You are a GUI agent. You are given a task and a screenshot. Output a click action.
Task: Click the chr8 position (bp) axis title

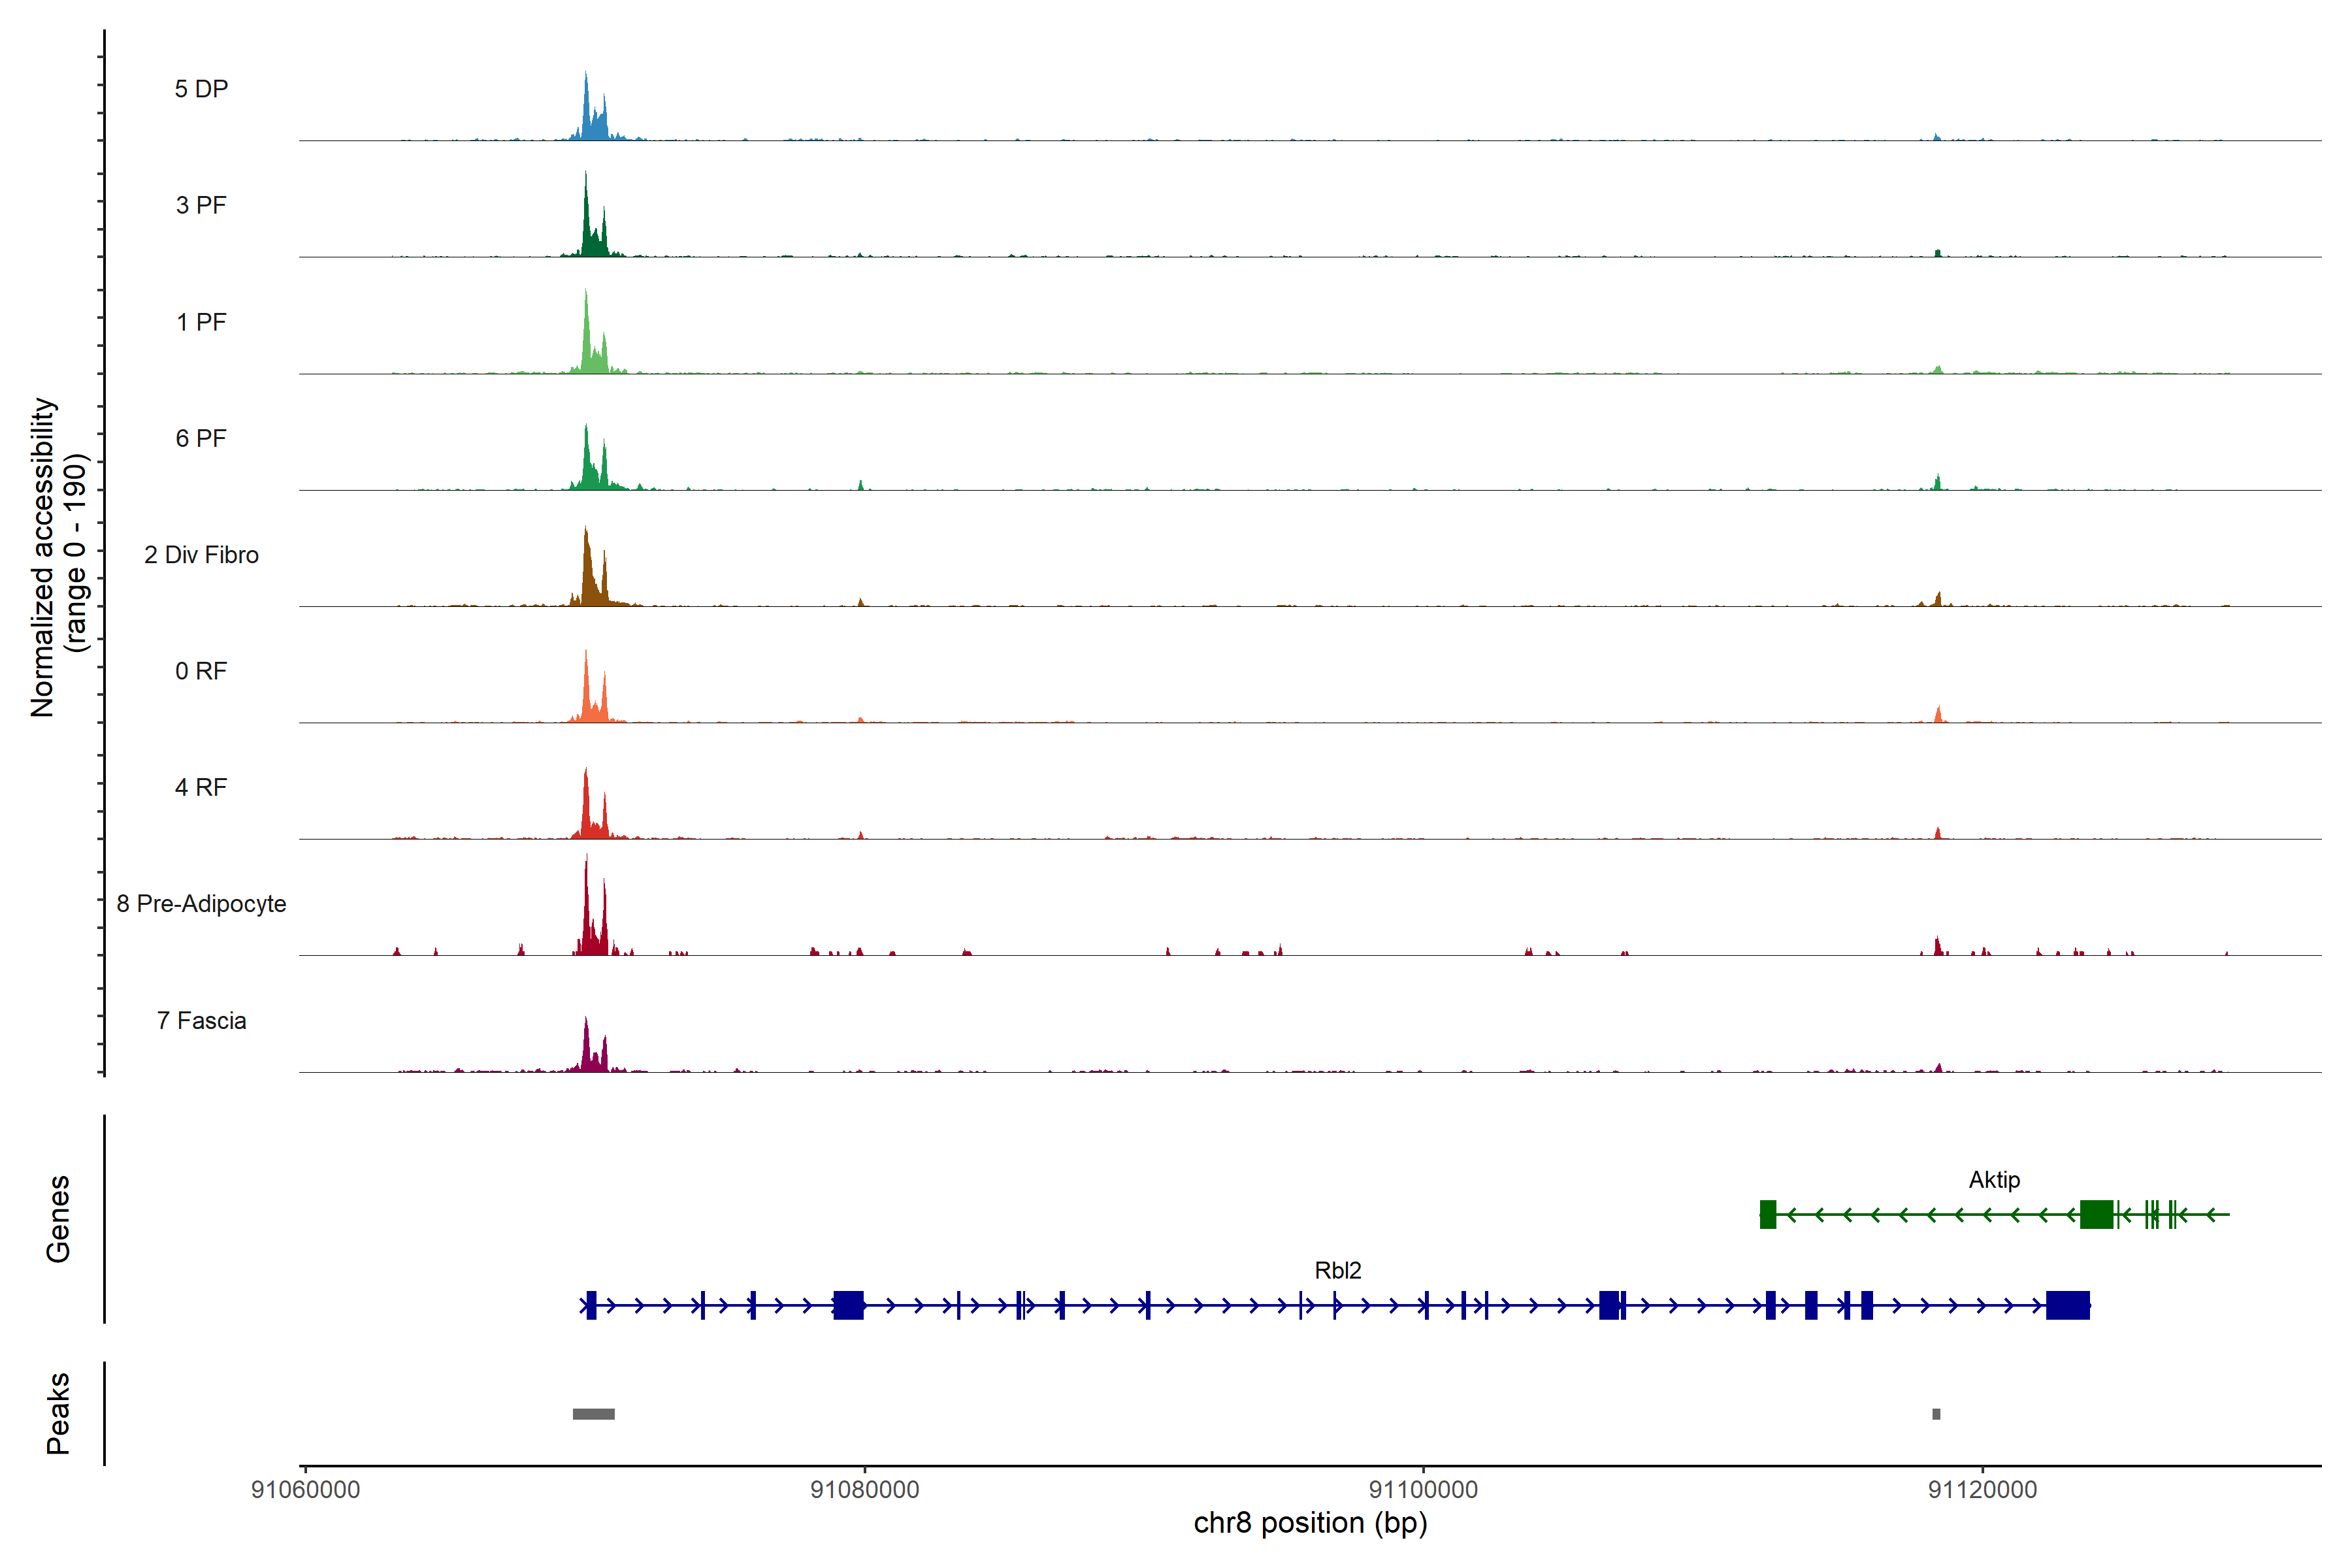(1310, 1523)
